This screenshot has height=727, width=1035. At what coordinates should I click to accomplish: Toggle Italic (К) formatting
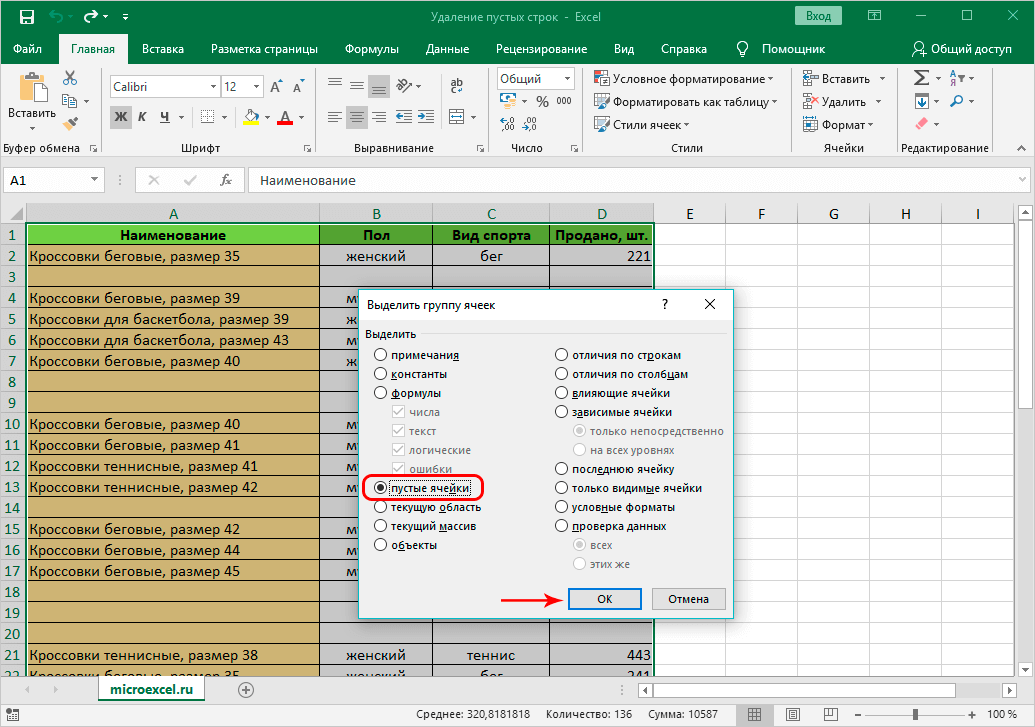(142, 118)
